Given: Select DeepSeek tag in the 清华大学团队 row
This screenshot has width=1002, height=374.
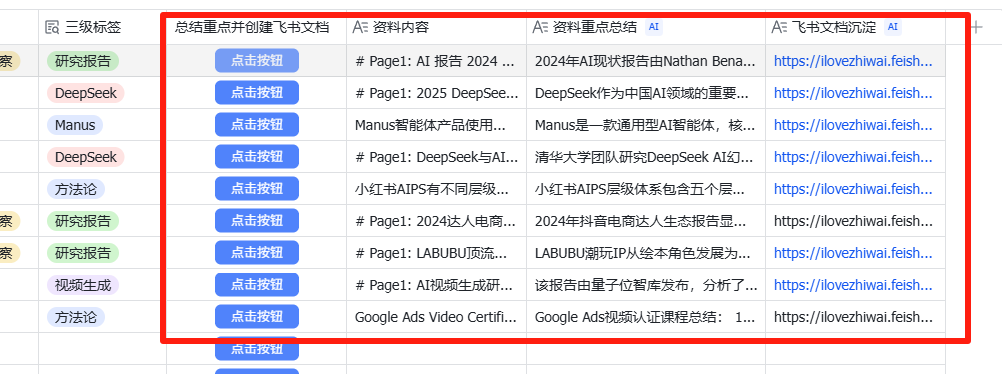Looking at the screenshot, I should [86, 157].
